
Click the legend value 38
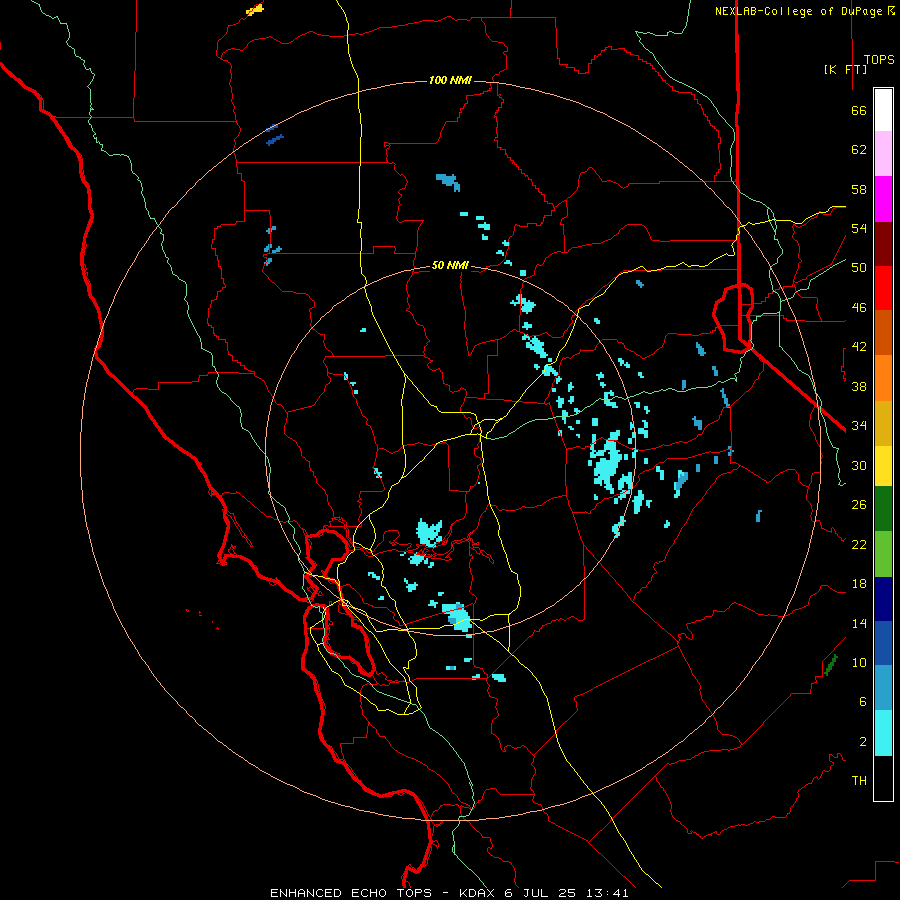(x=859, y=386)
